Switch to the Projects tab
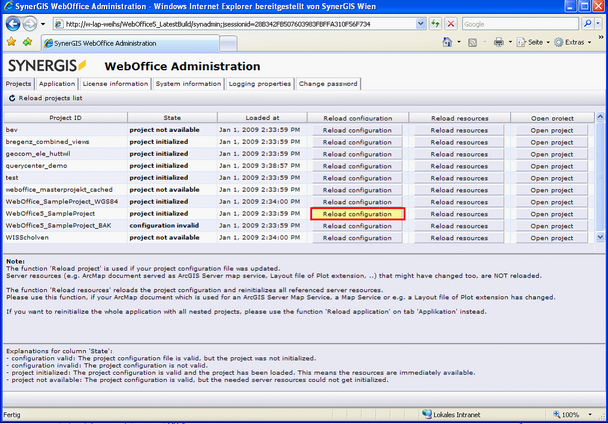Image resolution: width=608 pixels, height=424 pixels. [x=18, y=84]
